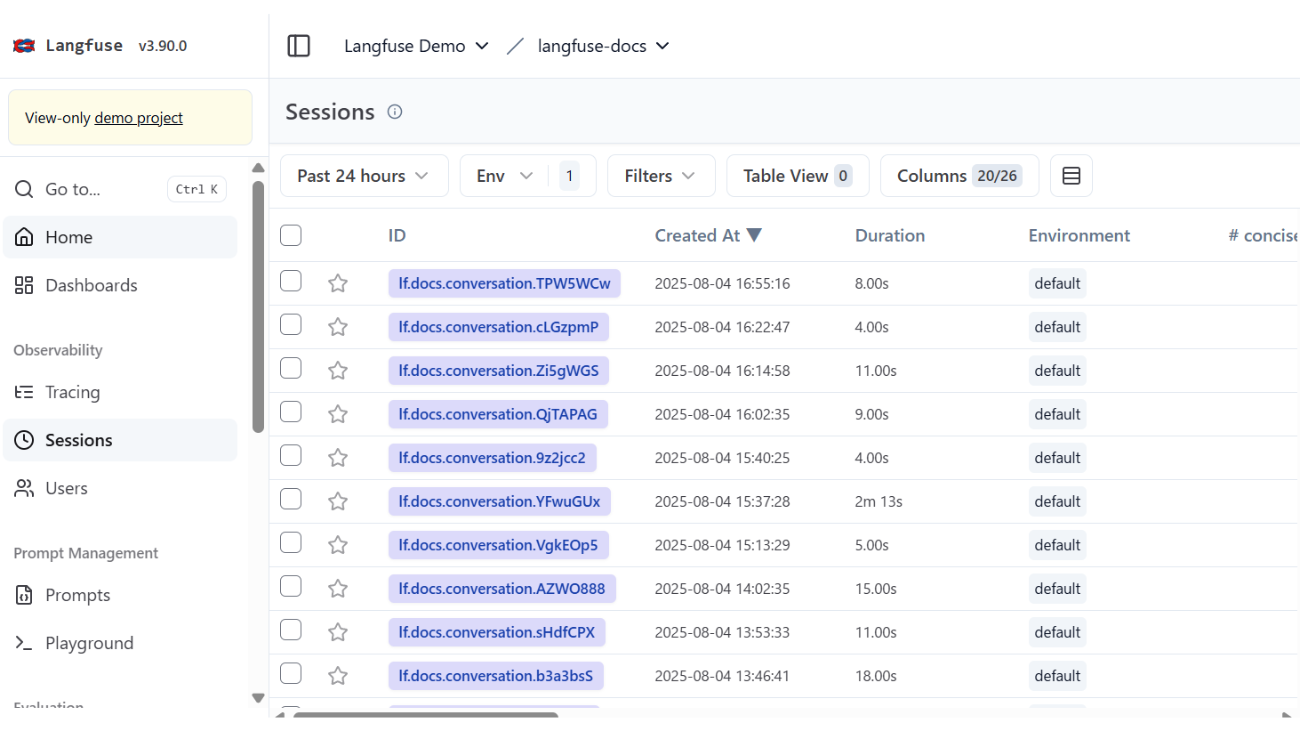Open the Past 24 hours time range dropdown
The width and height of the screenshot is (1300, 731).
click(x=364, y=176)
